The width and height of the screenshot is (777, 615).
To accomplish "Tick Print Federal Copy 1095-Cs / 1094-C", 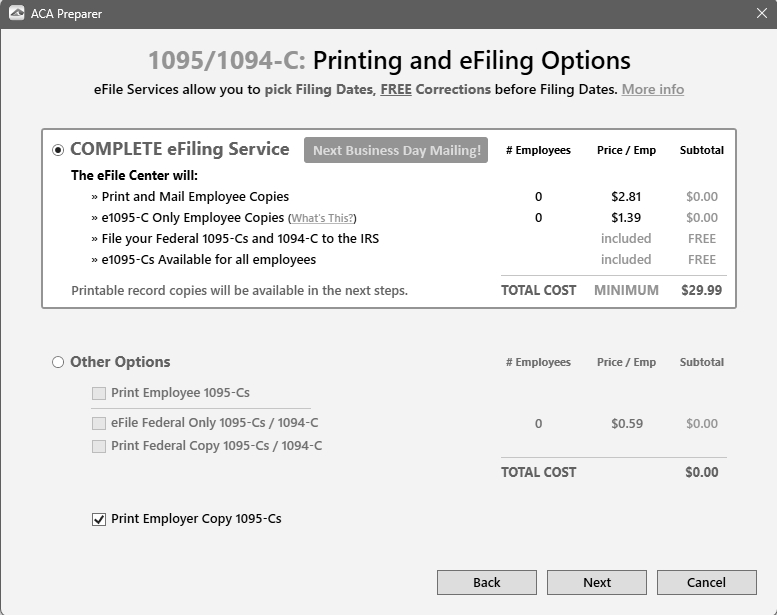I will click(99, 446).
